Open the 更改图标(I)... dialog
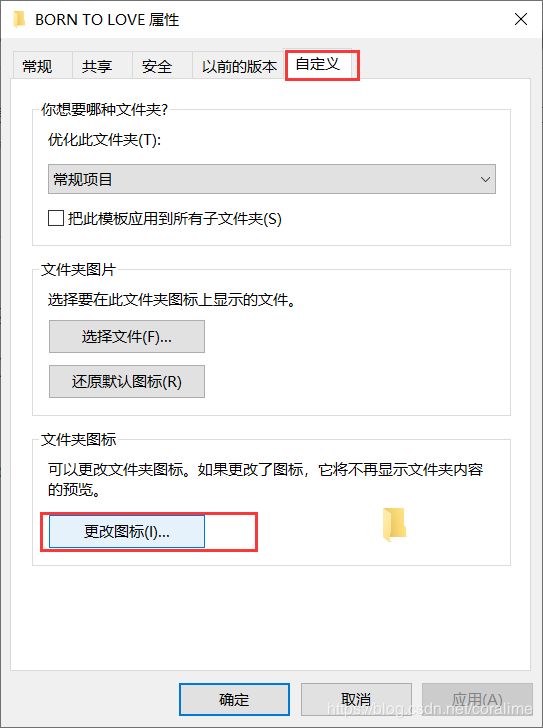 [x=127, y=532]
